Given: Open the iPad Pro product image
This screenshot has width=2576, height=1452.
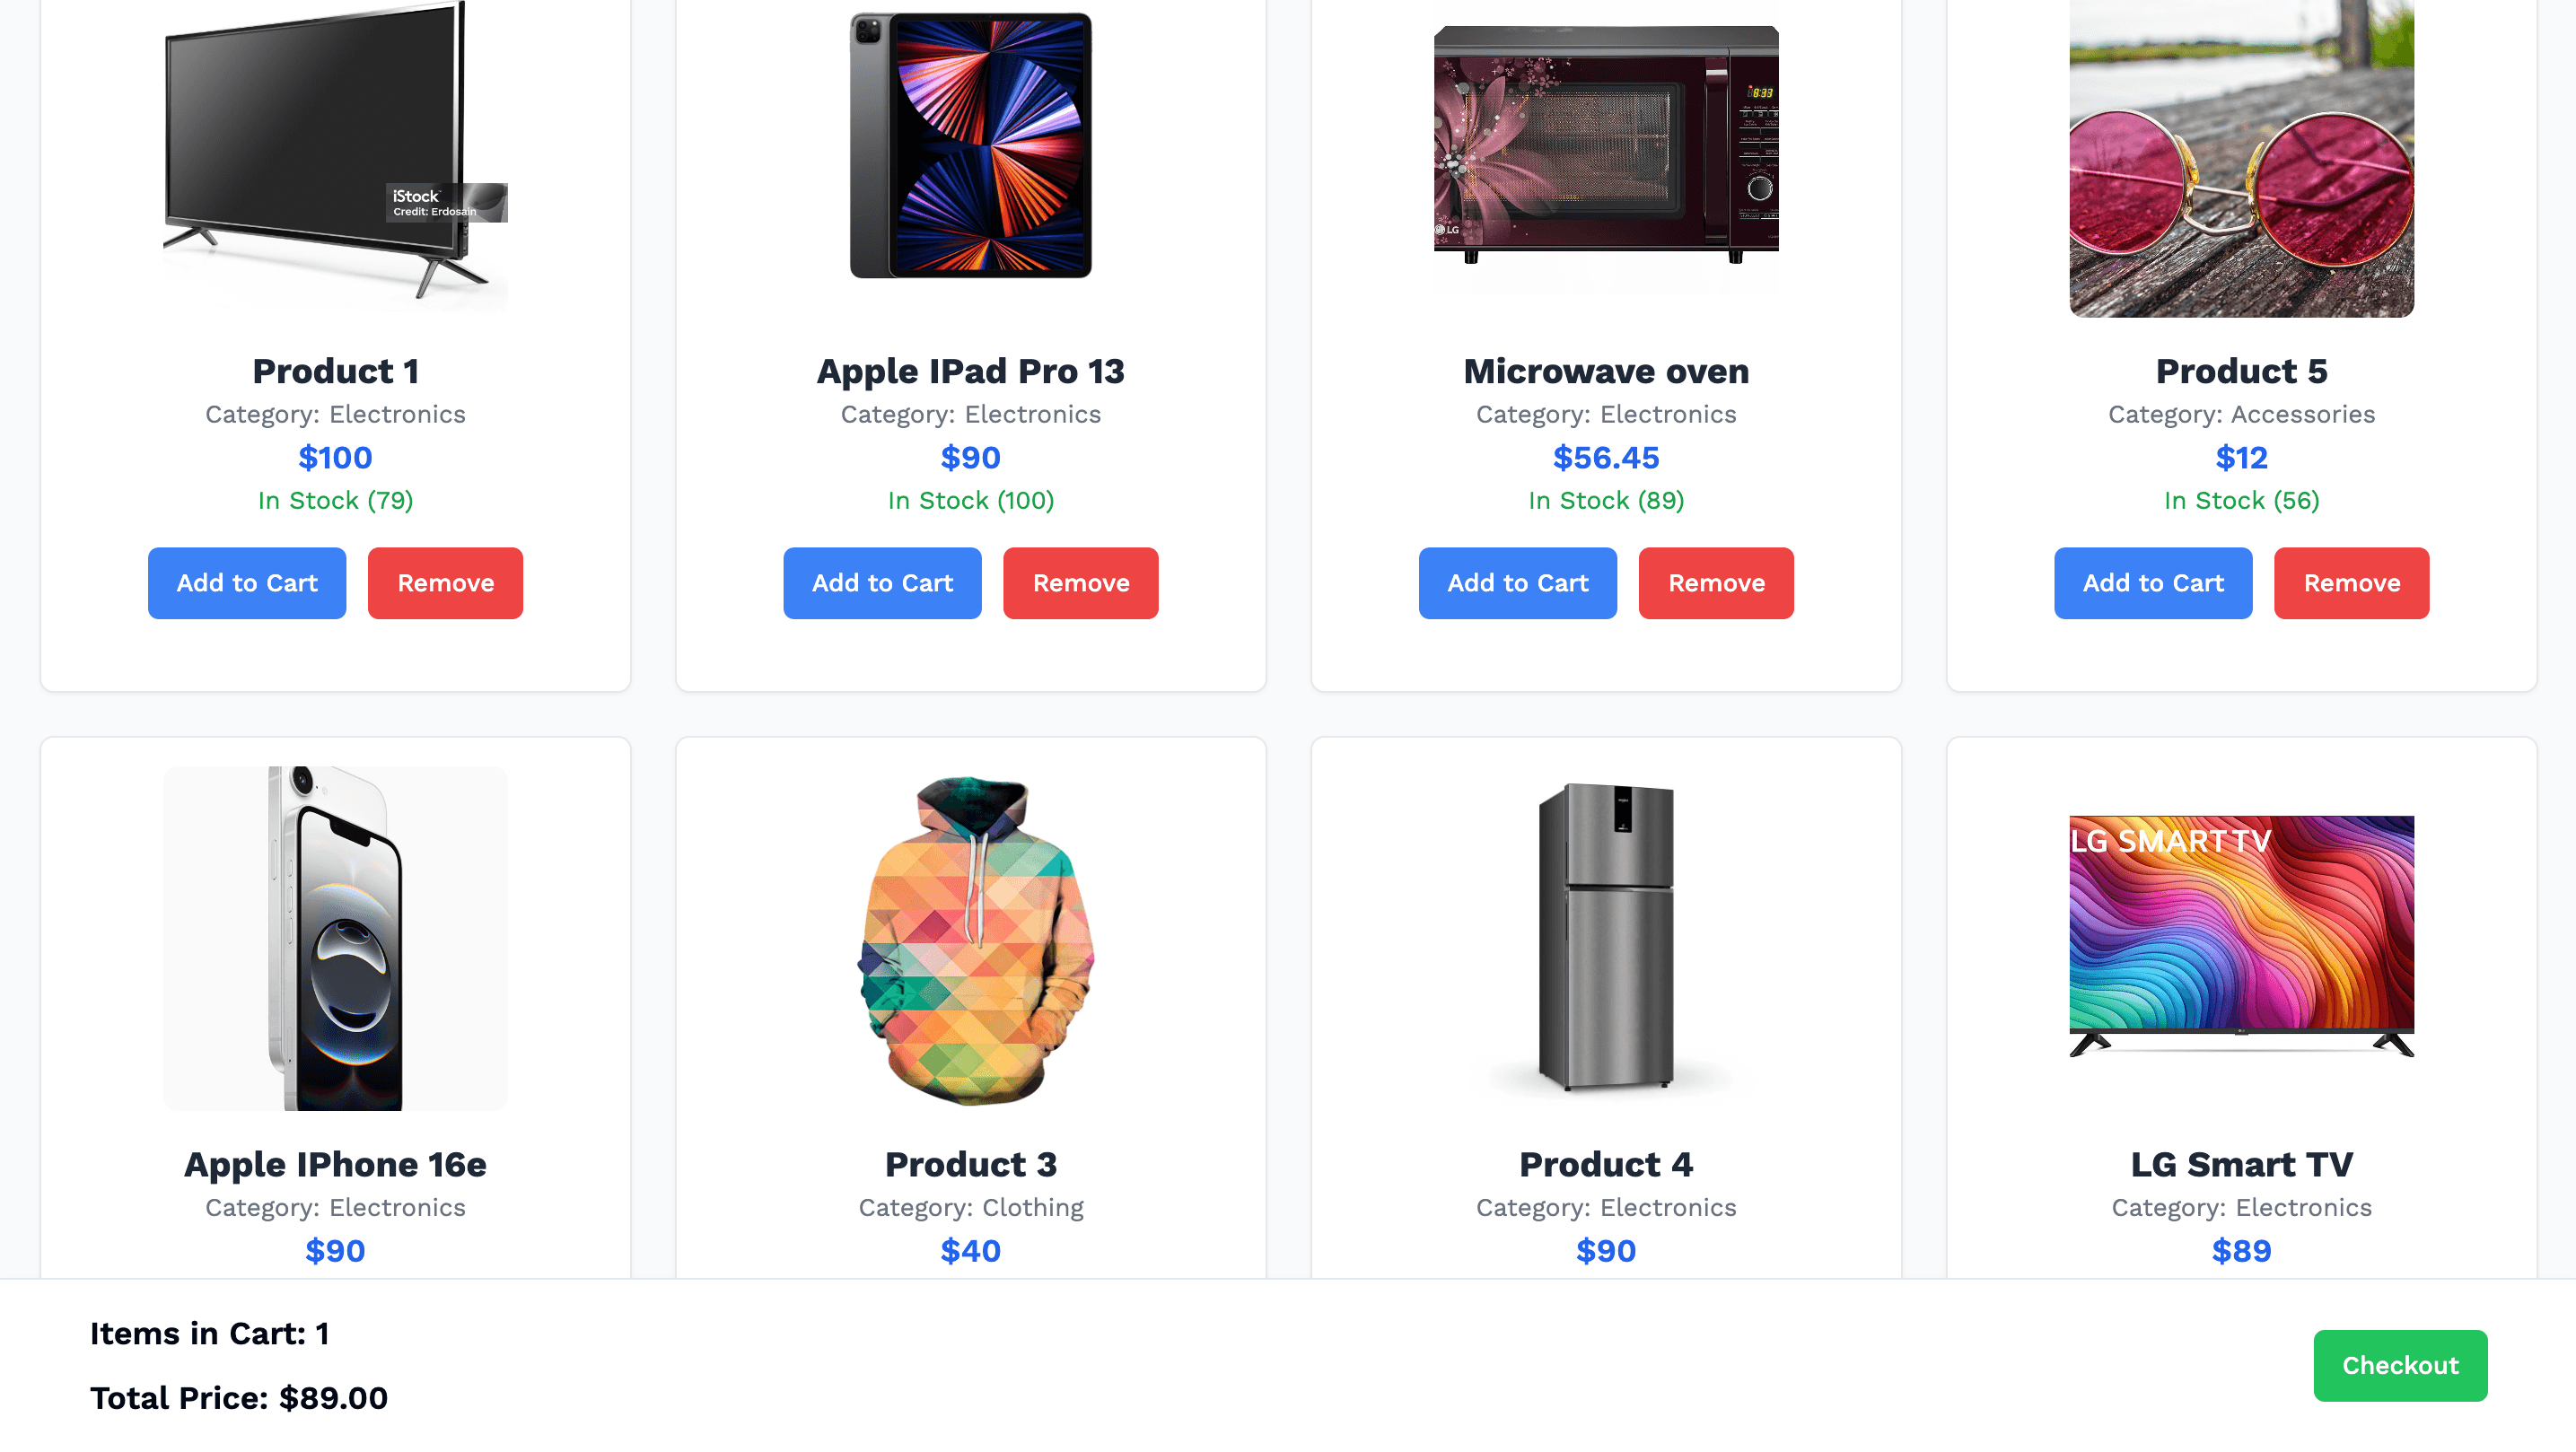Looking at the screenshot, I should pos(971,145).
